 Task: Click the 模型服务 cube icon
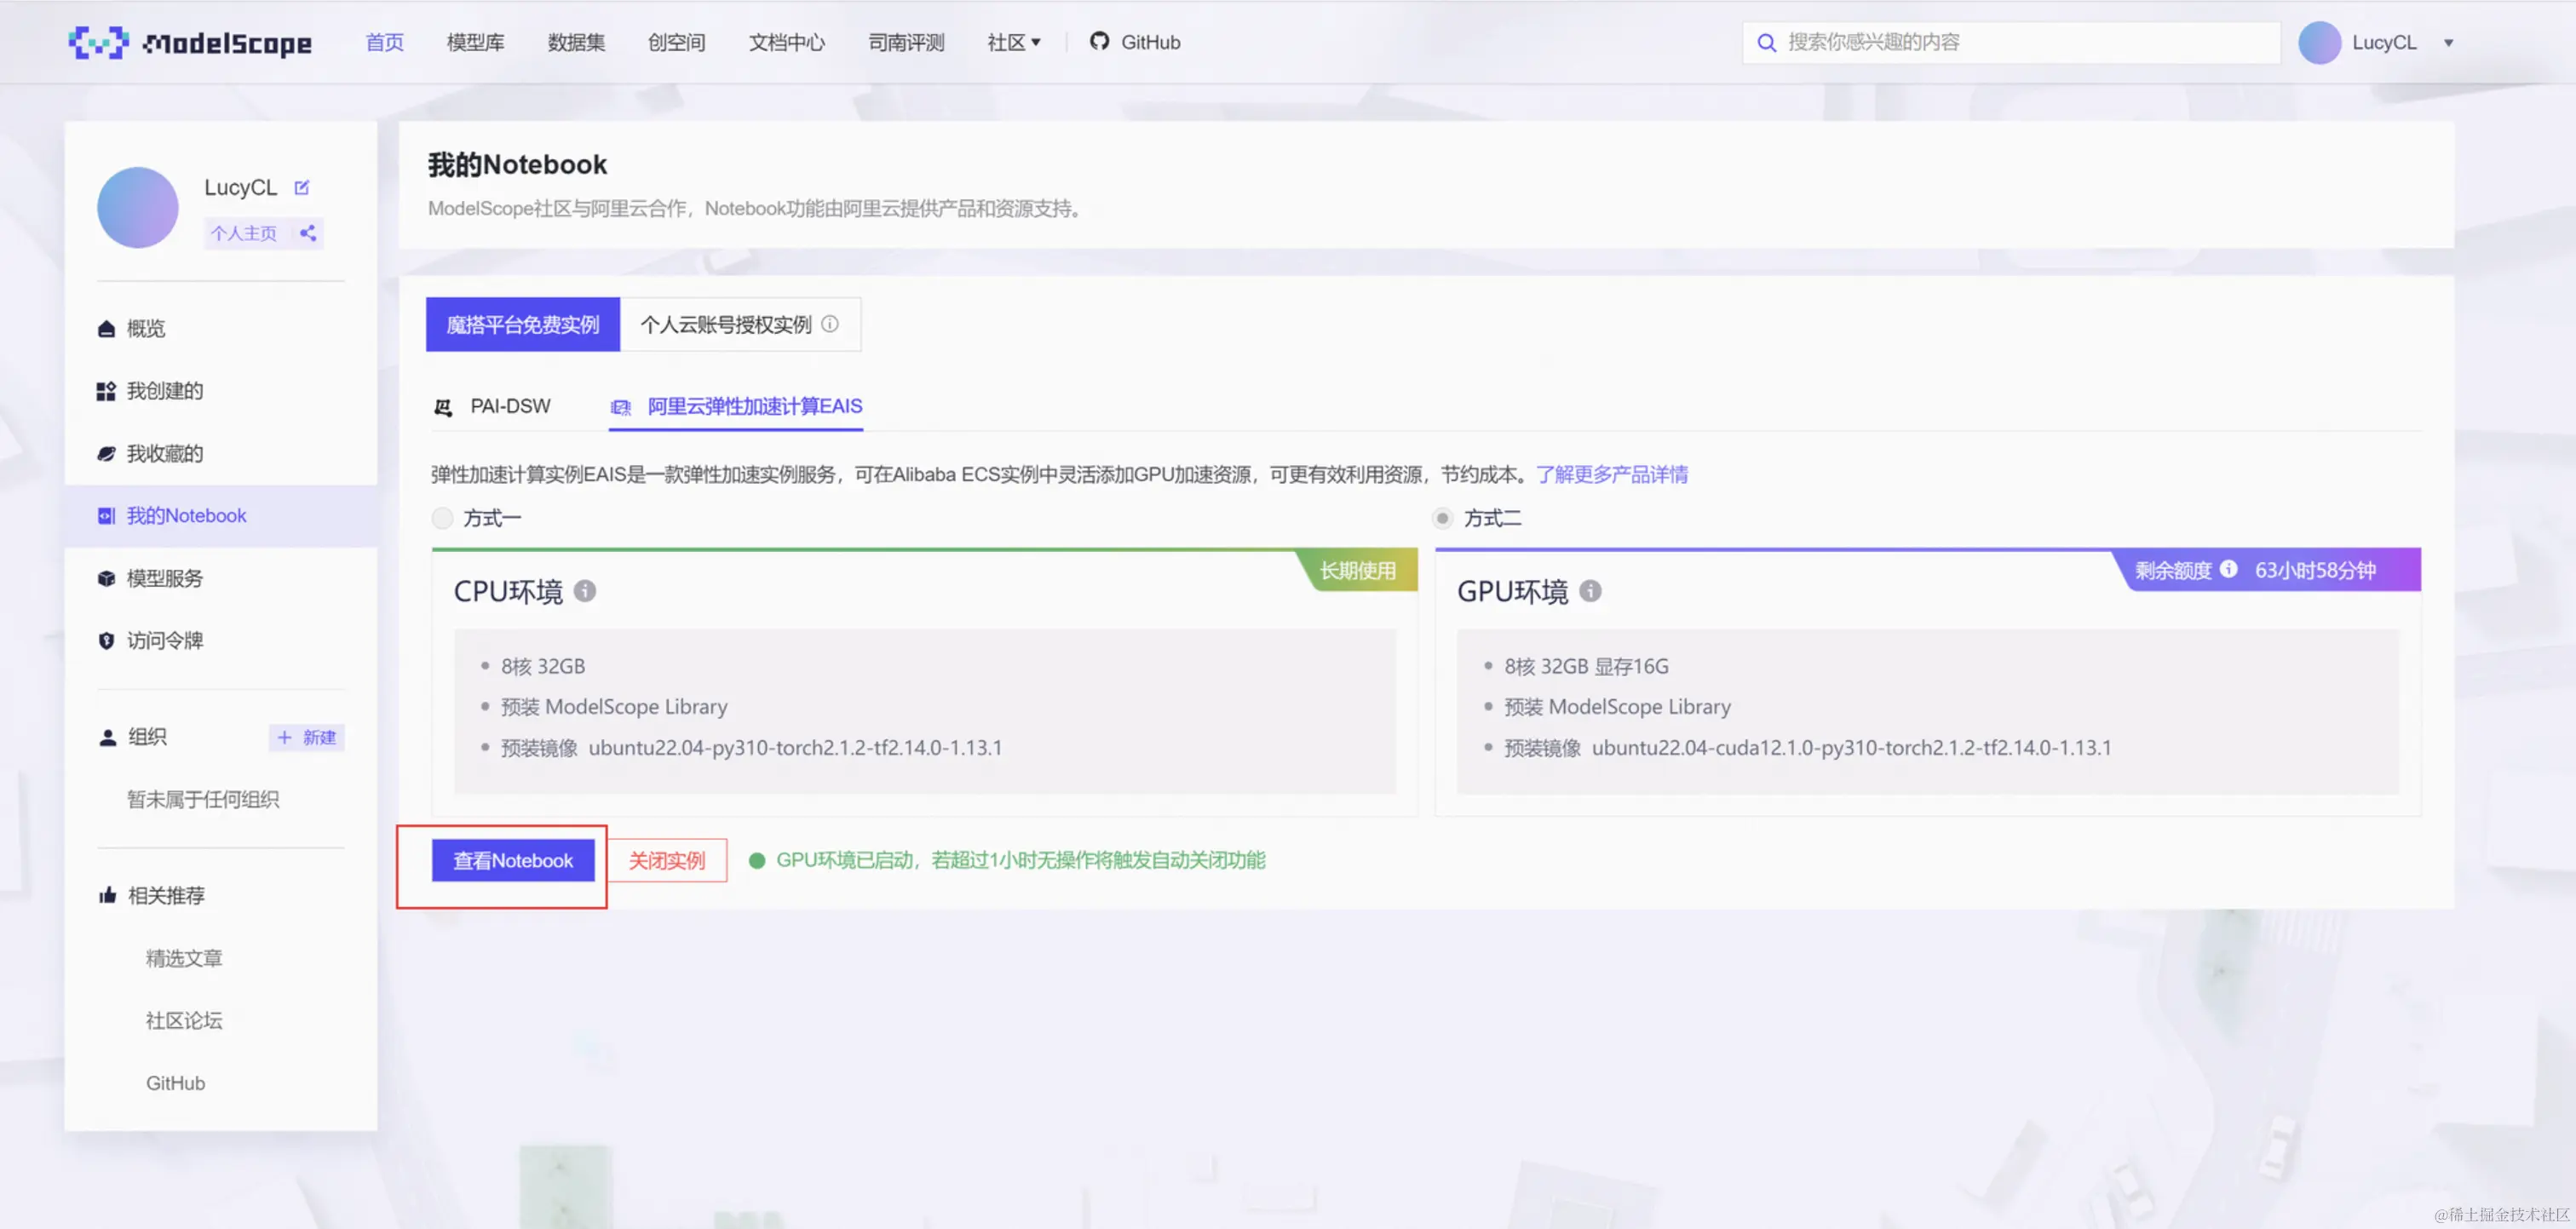coord(106,578)
